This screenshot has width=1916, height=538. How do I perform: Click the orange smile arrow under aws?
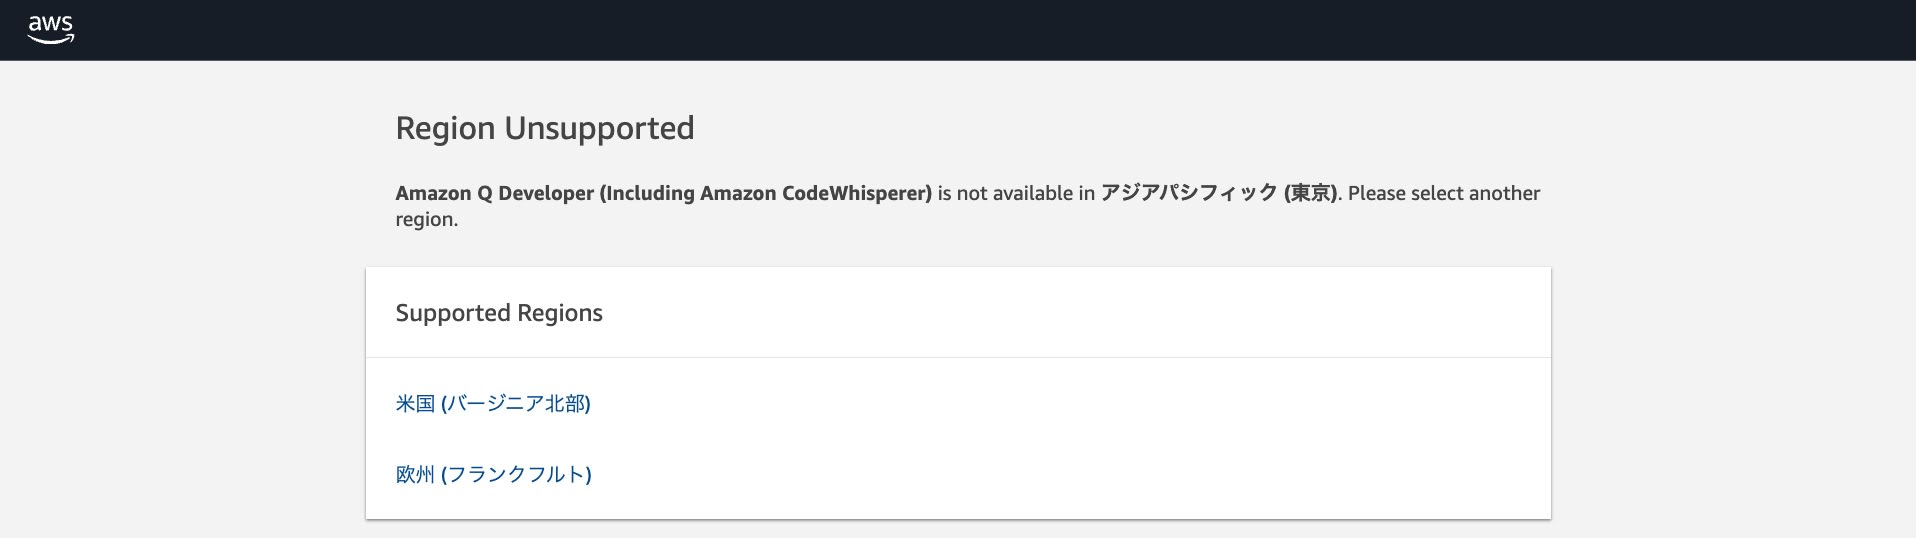click(x=50, y=40)
